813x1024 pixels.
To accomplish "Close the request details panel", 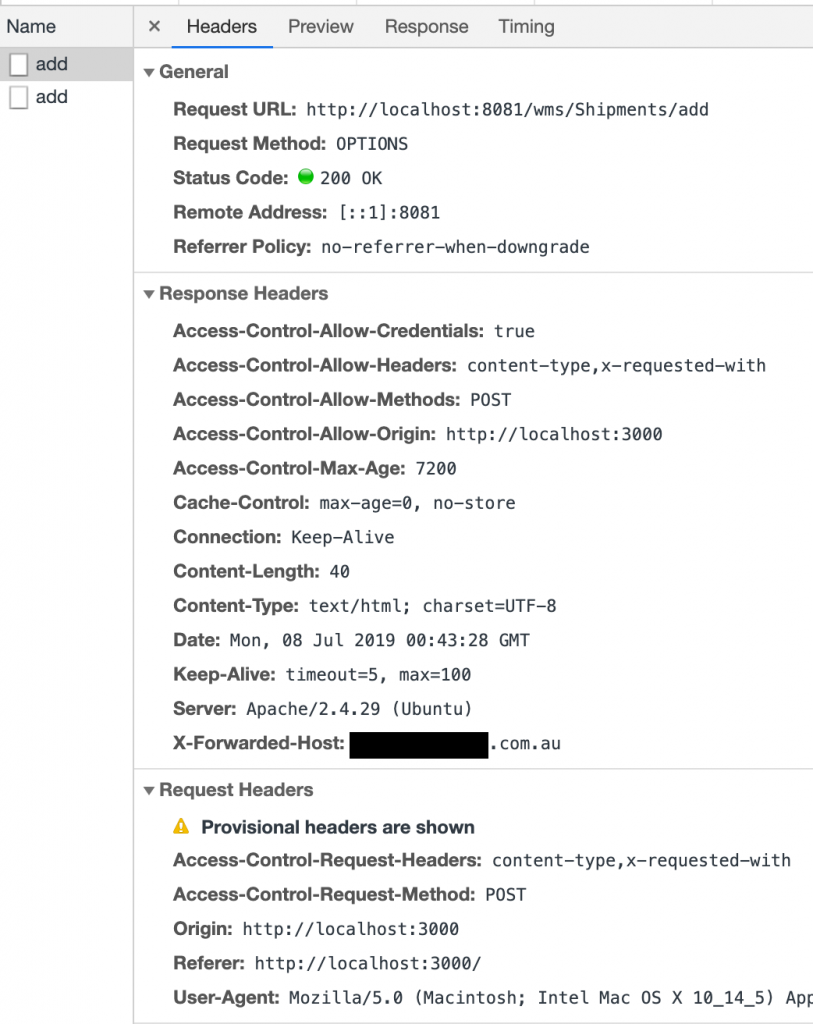I will (x=154, y=26).
